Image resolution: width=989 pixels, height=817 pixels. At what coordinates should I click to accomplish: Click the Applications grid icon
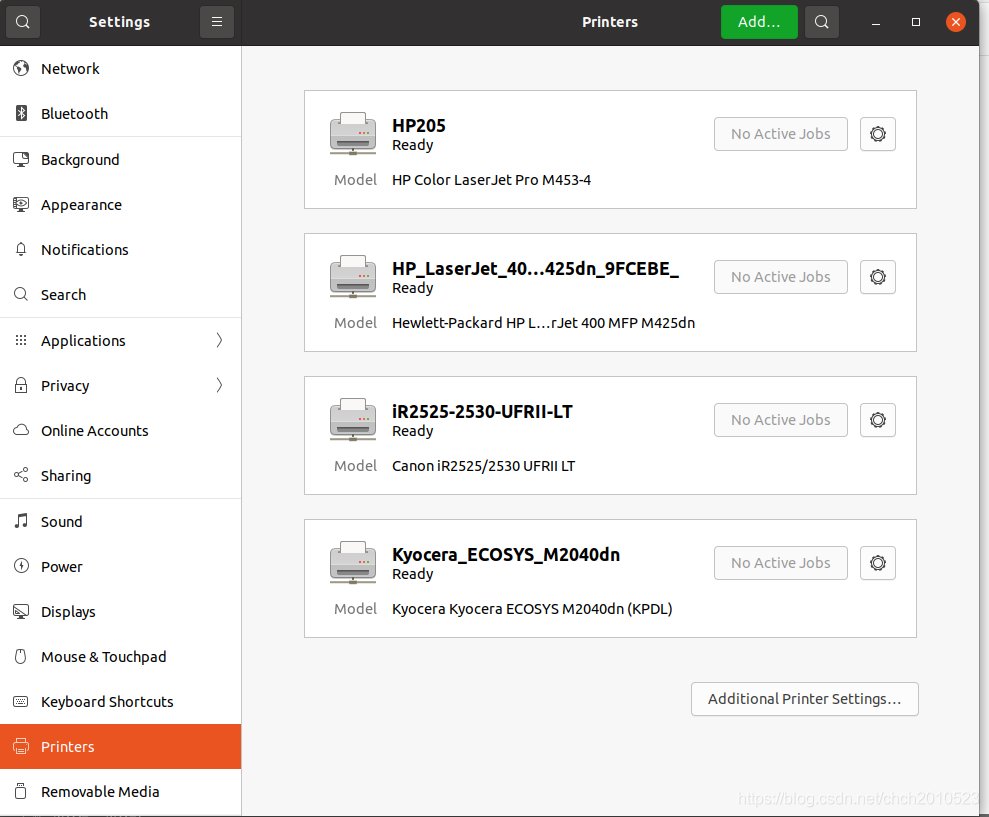[x=21, y=340]
